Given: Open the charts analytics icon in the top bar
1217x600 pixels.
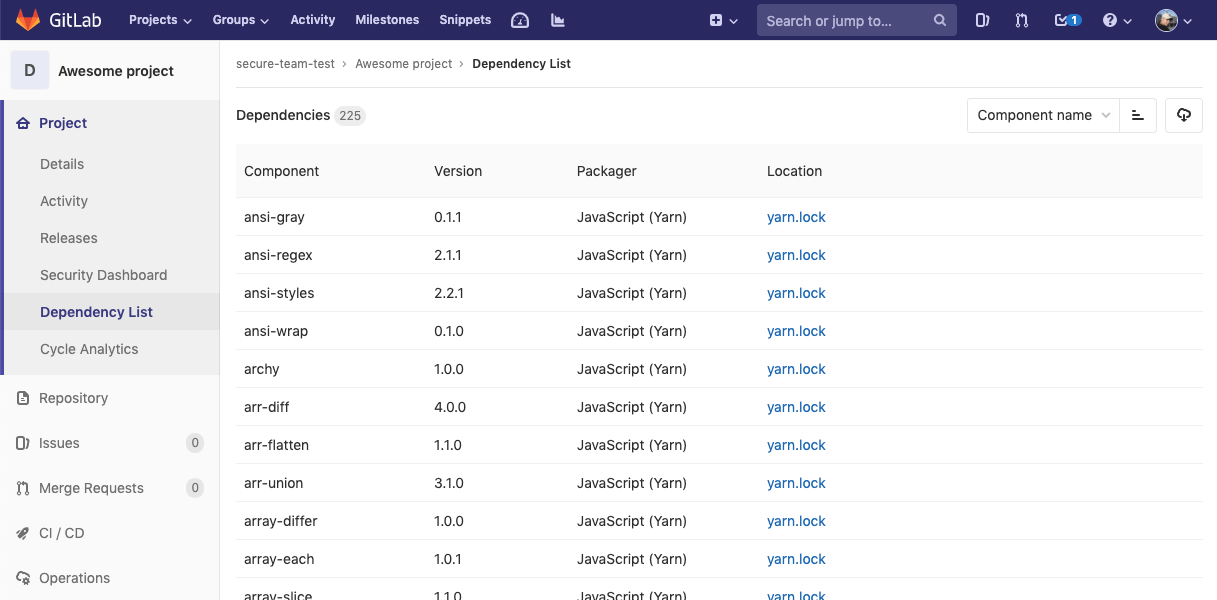Looking at the screenshot, I should coord(558,19).
